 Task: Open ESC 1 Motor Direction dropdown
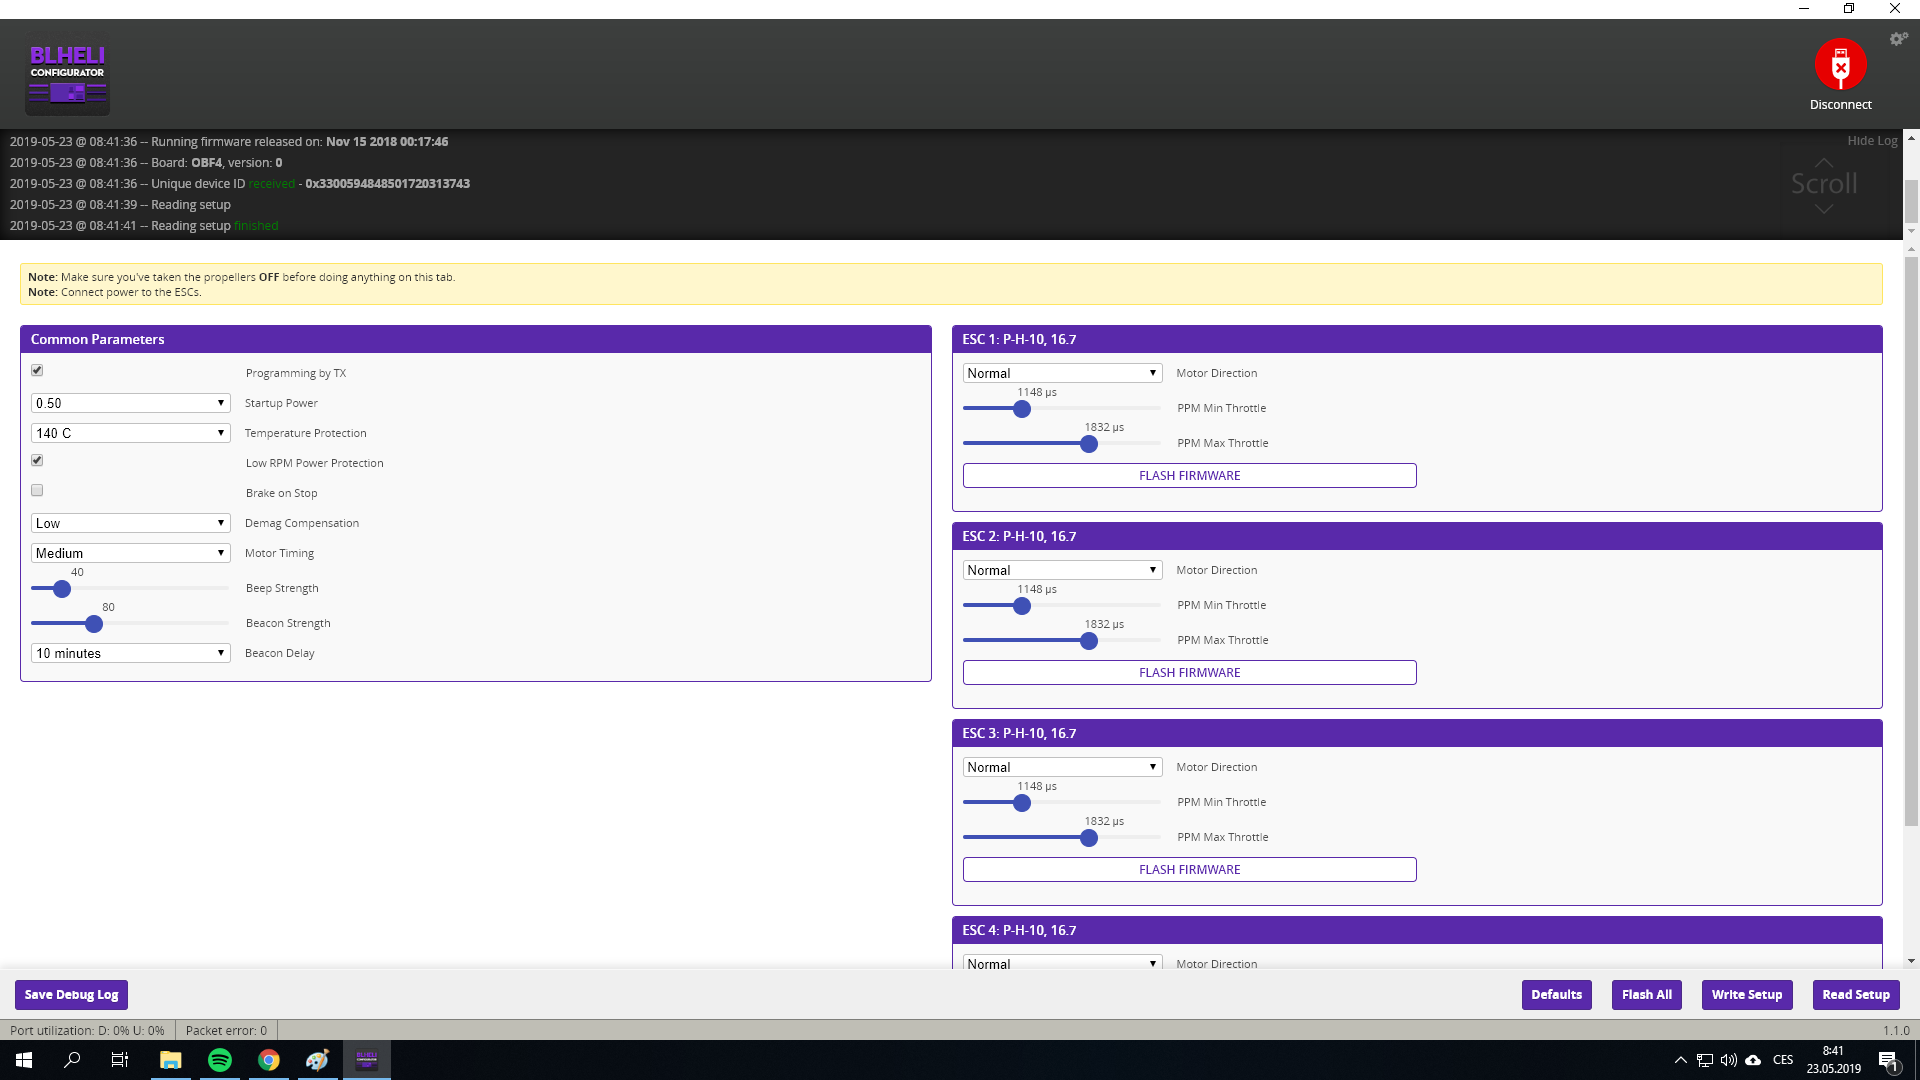1062,373
